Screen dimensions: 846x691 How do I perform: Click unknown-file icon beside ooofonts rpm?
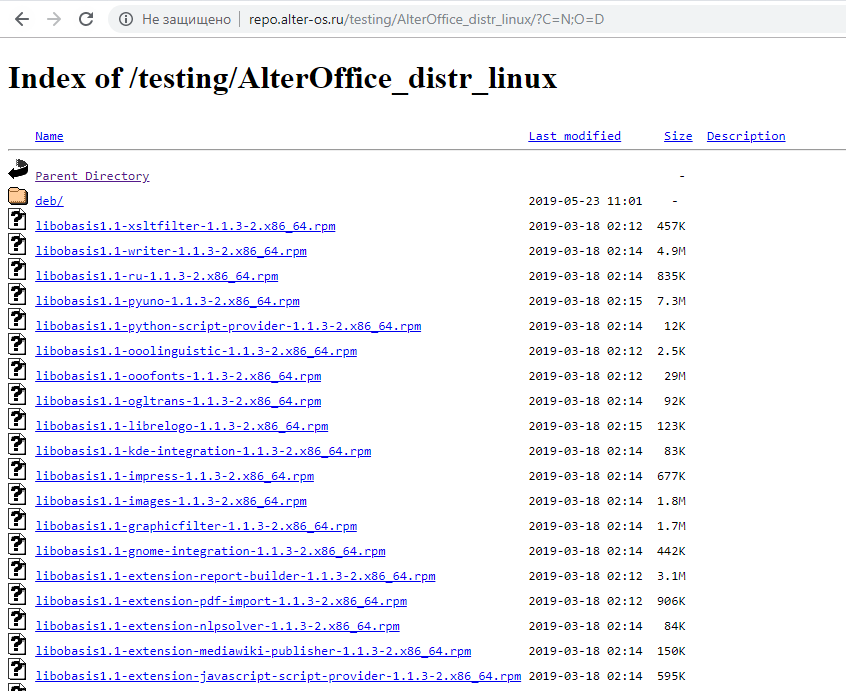pos(17,370)
